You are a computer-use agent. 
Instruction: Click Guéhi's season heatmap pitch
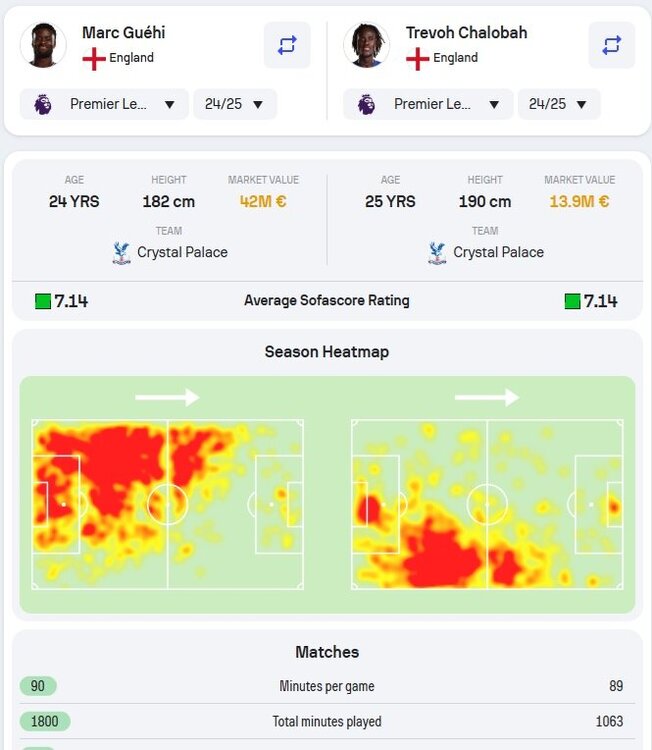coord(167,505)
